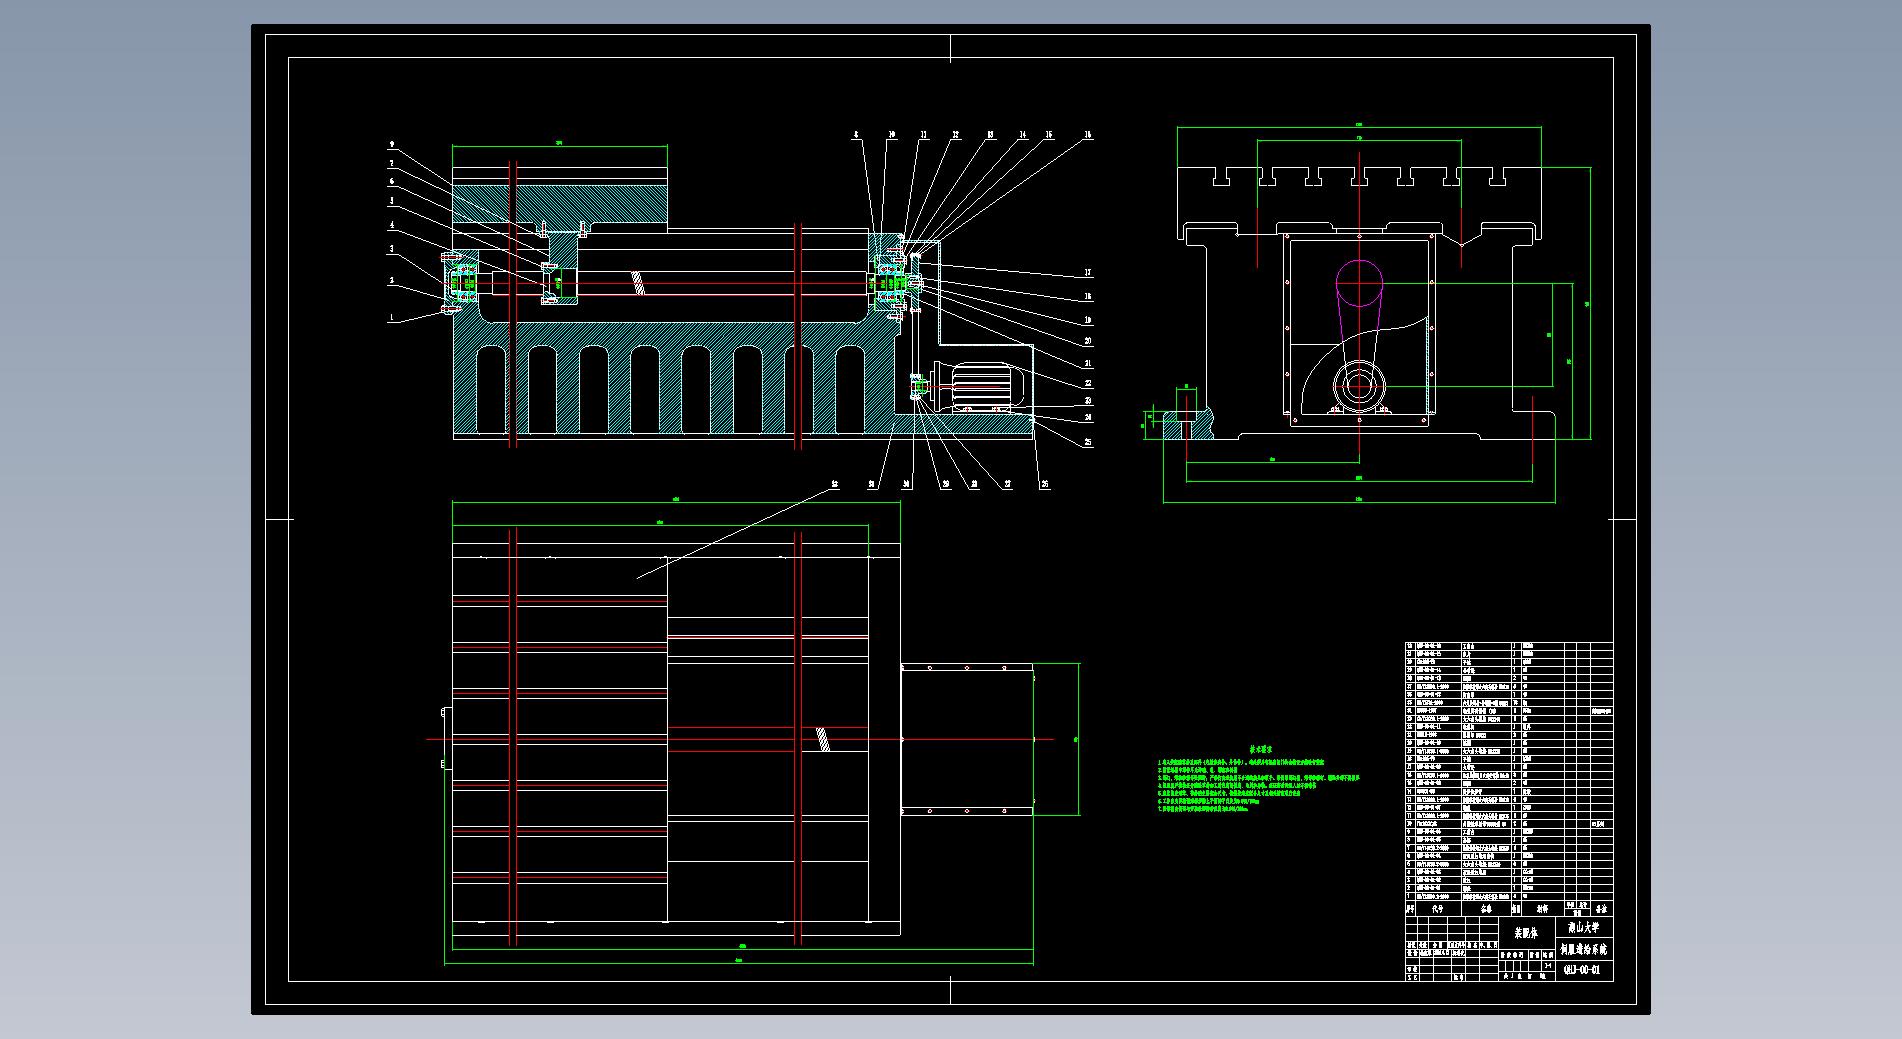Click the hatched table top in the section view
This screenshot has width=1902, height=1039.
pyautogui.click(x=559, y=204)
